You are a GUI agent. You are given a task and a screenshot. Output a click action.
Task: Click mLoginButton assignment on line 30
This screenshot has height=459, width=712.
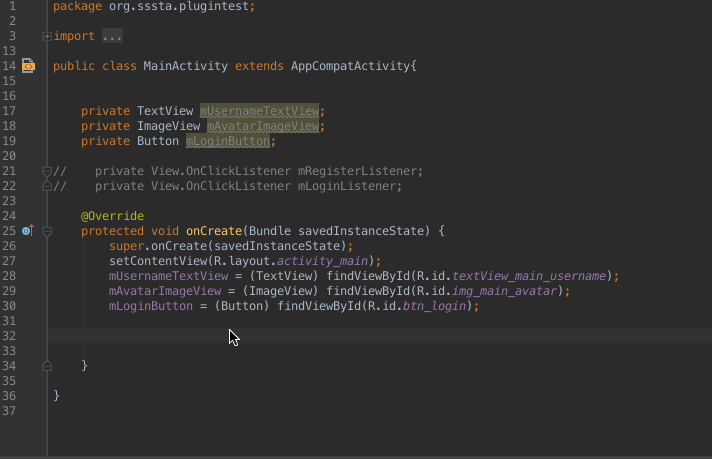coord(151,306)
